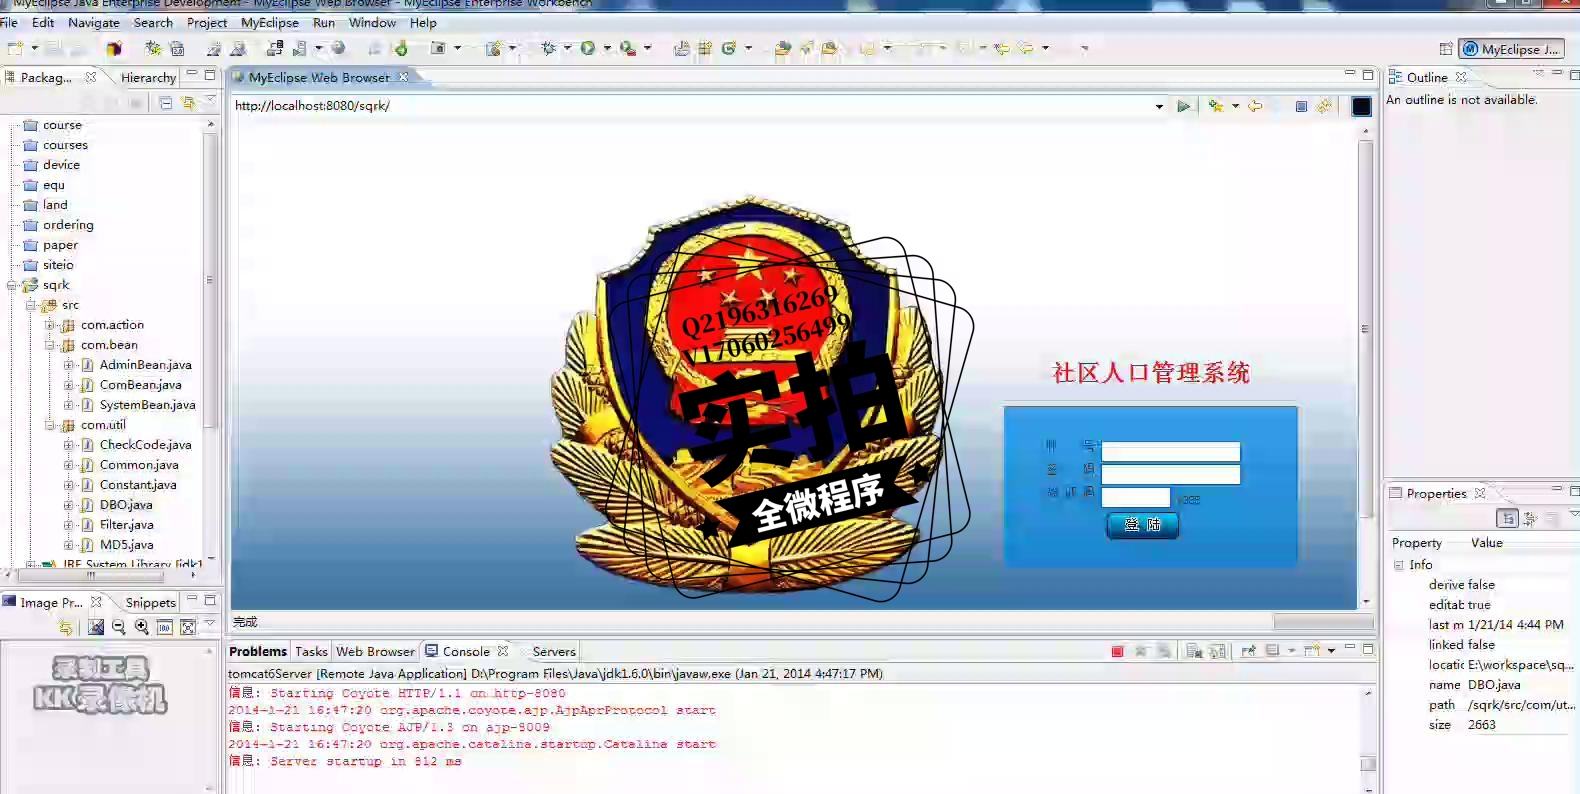Click the External Tools run icon
Image resolution: width=1580 pixels, height=794 pixels.
(x=628, y=48)
